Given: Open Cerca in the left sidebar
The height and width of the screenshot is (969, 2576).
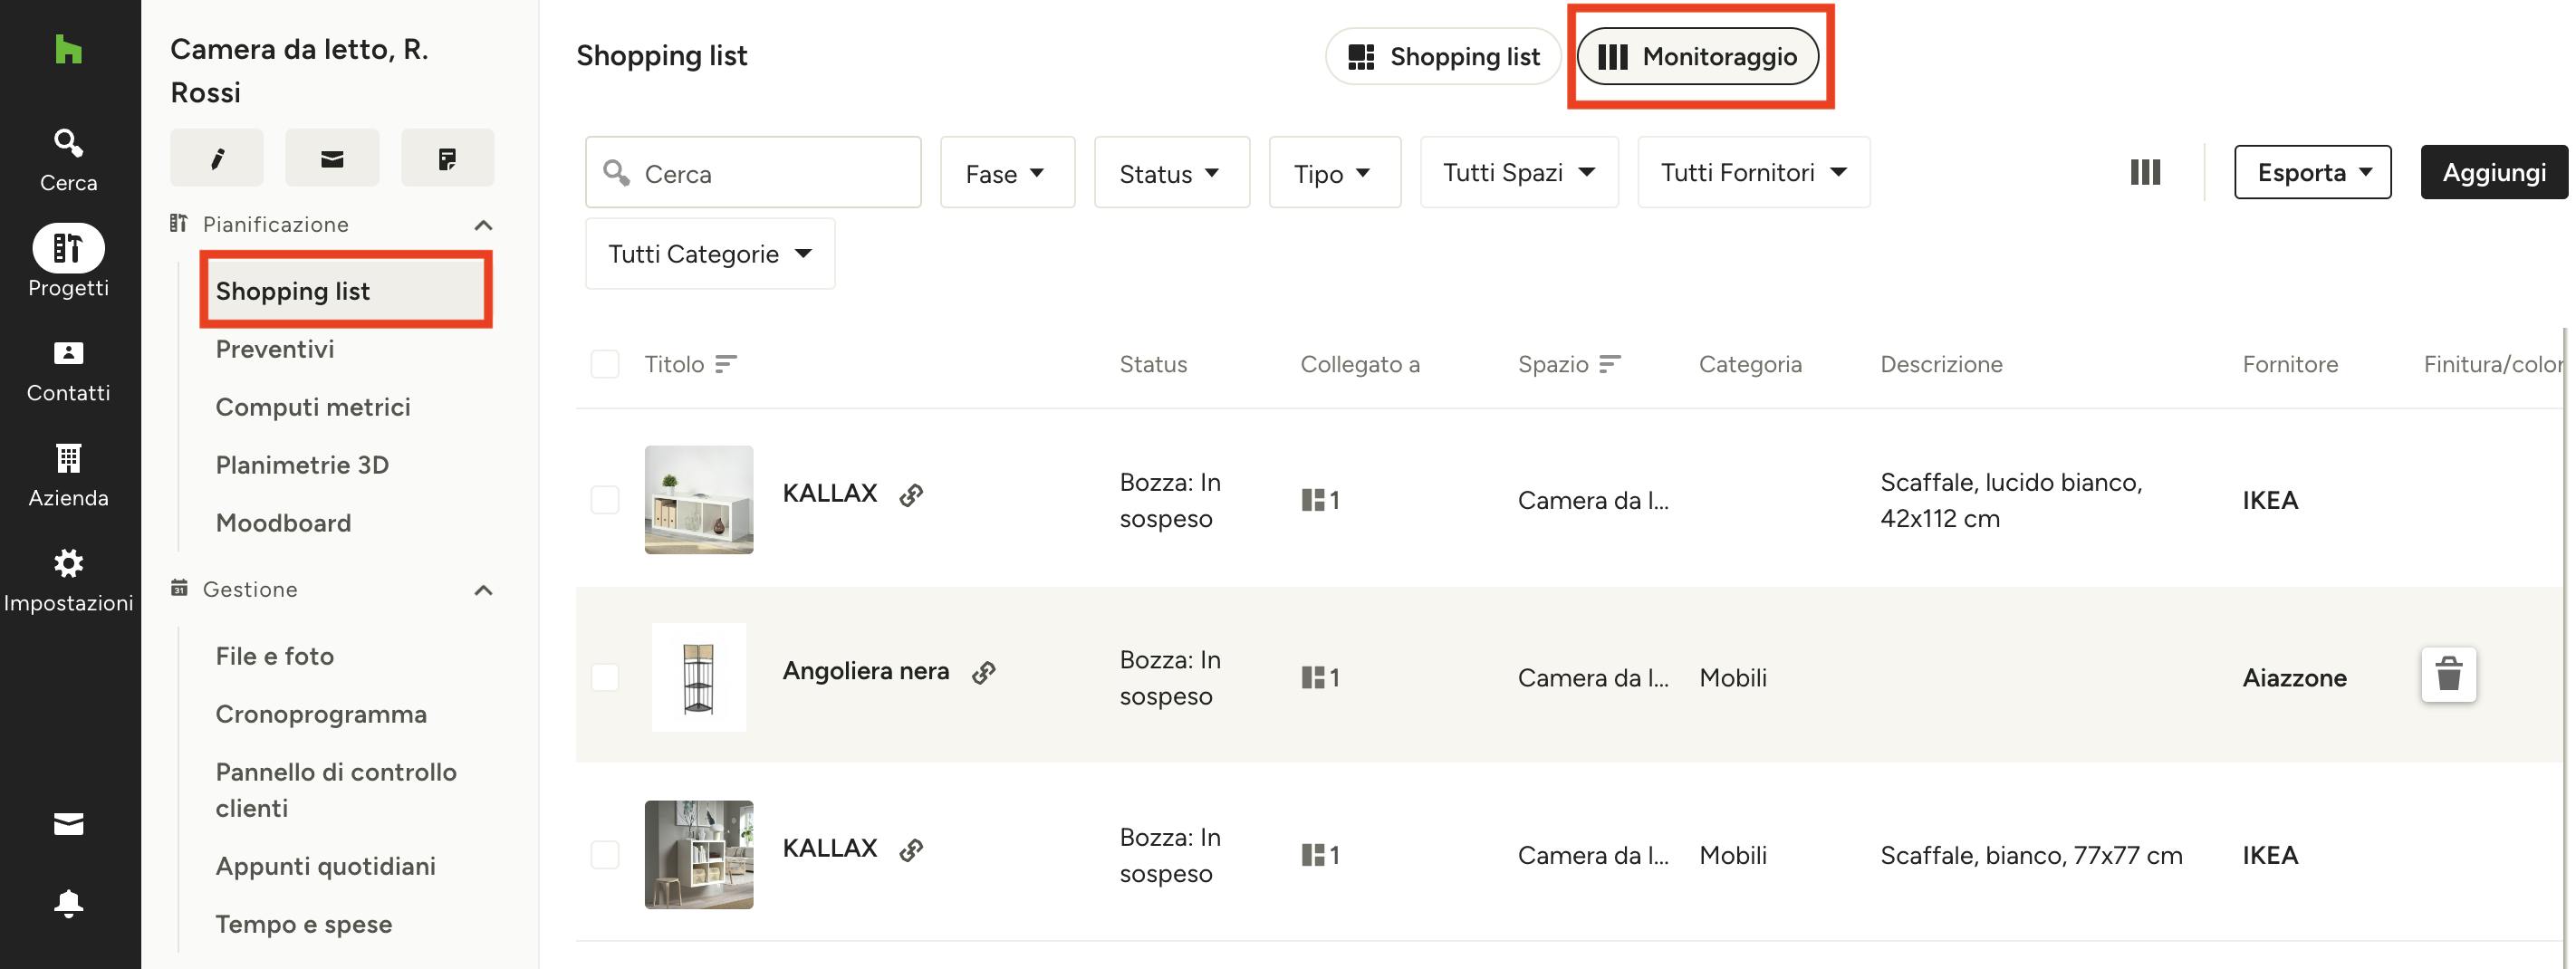Looking at the screenshot, I should pyautogui.click(x=68, y=160).
